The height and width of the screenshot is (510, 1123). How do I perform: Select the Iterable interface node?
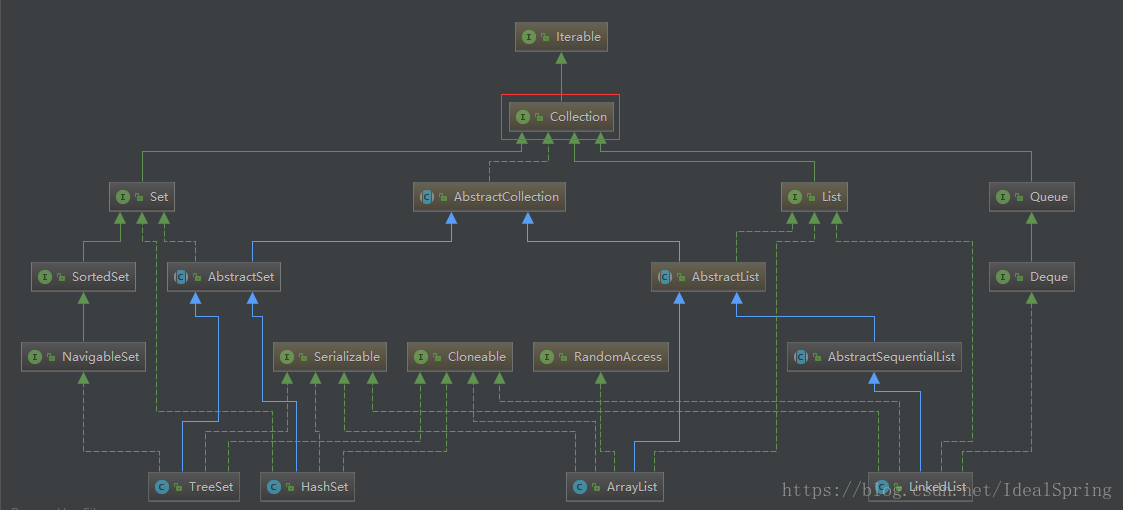[561, 37]
